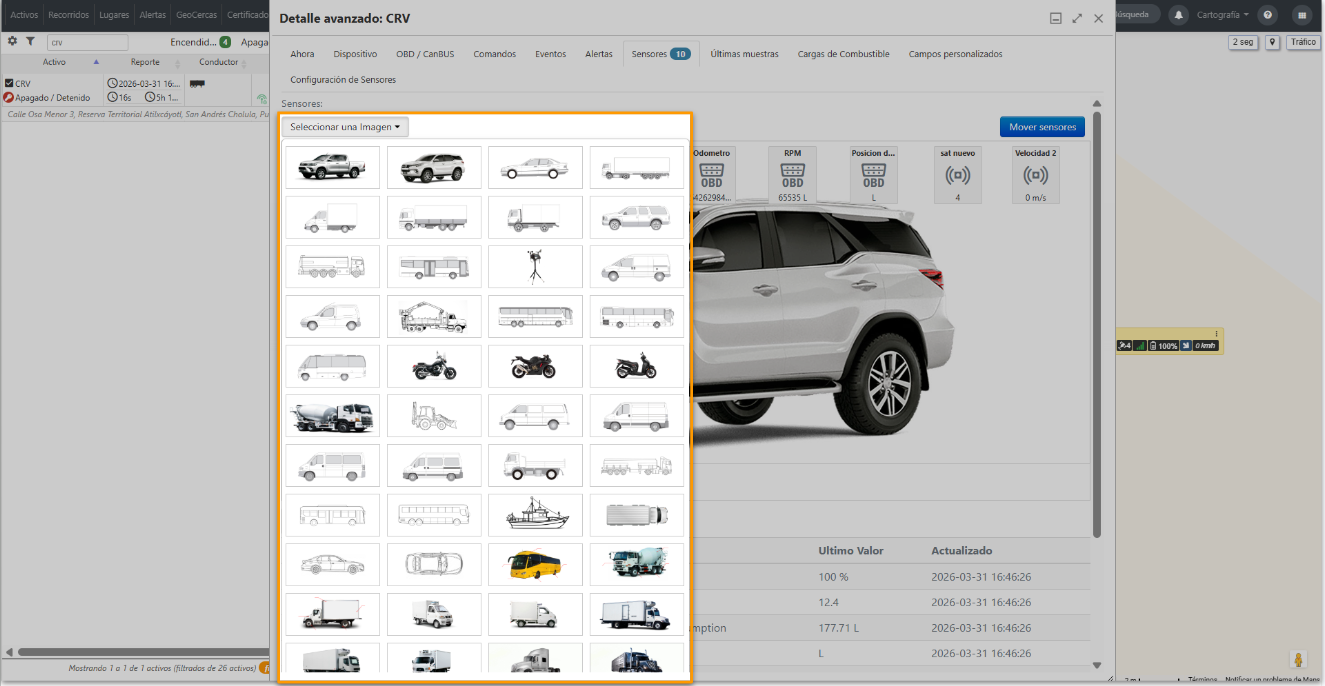
Task: Select the sat nuevo sensor icon
Action: tap(957, 176)
